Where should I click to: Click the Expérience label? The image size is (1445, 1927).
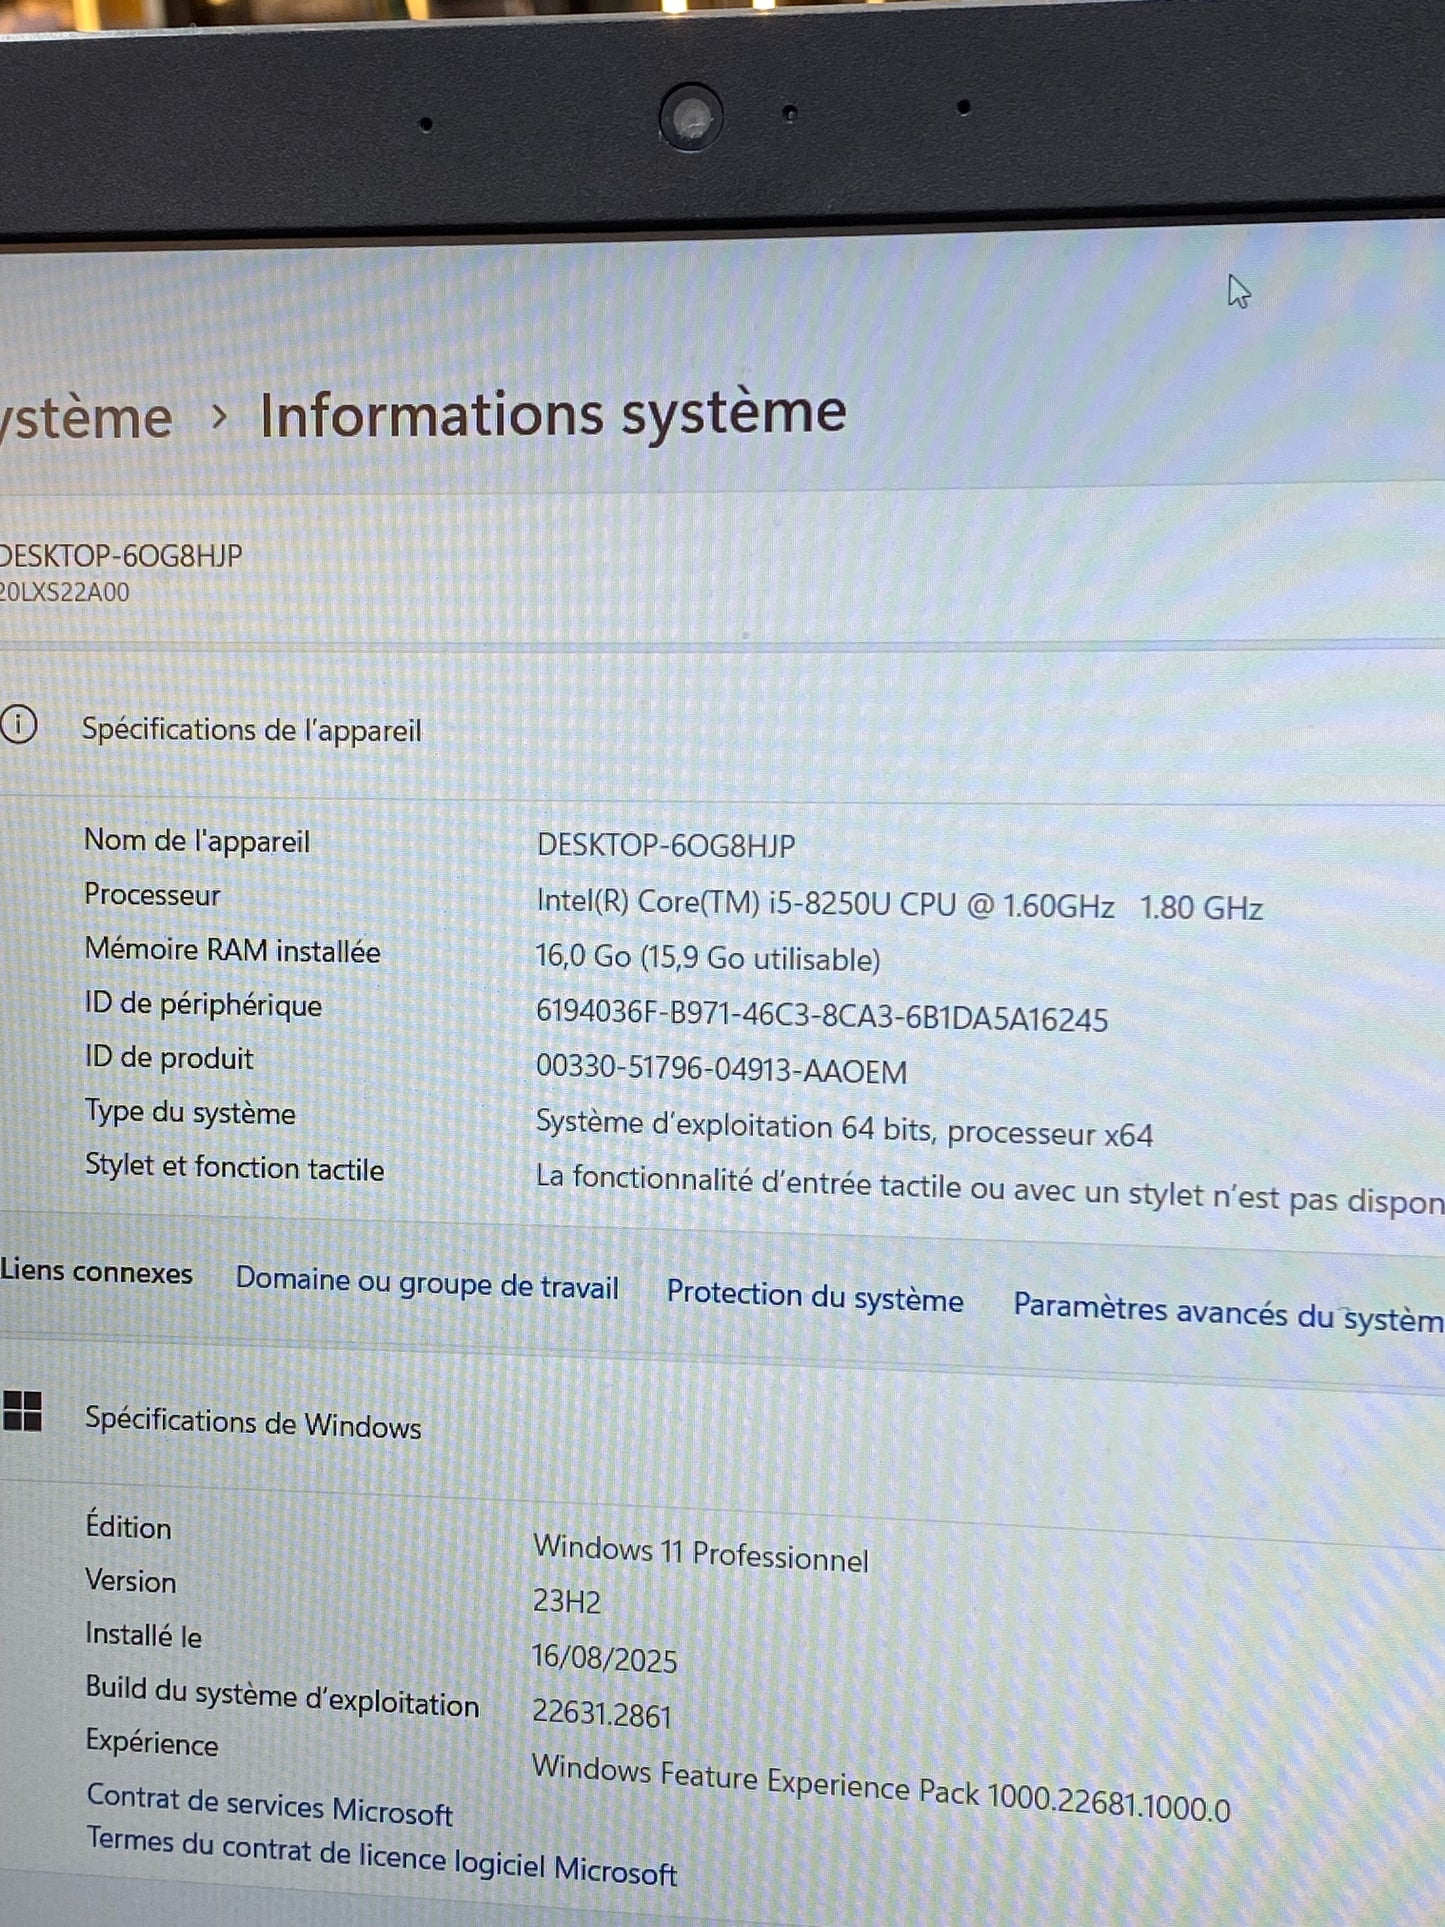point(151,1743)
